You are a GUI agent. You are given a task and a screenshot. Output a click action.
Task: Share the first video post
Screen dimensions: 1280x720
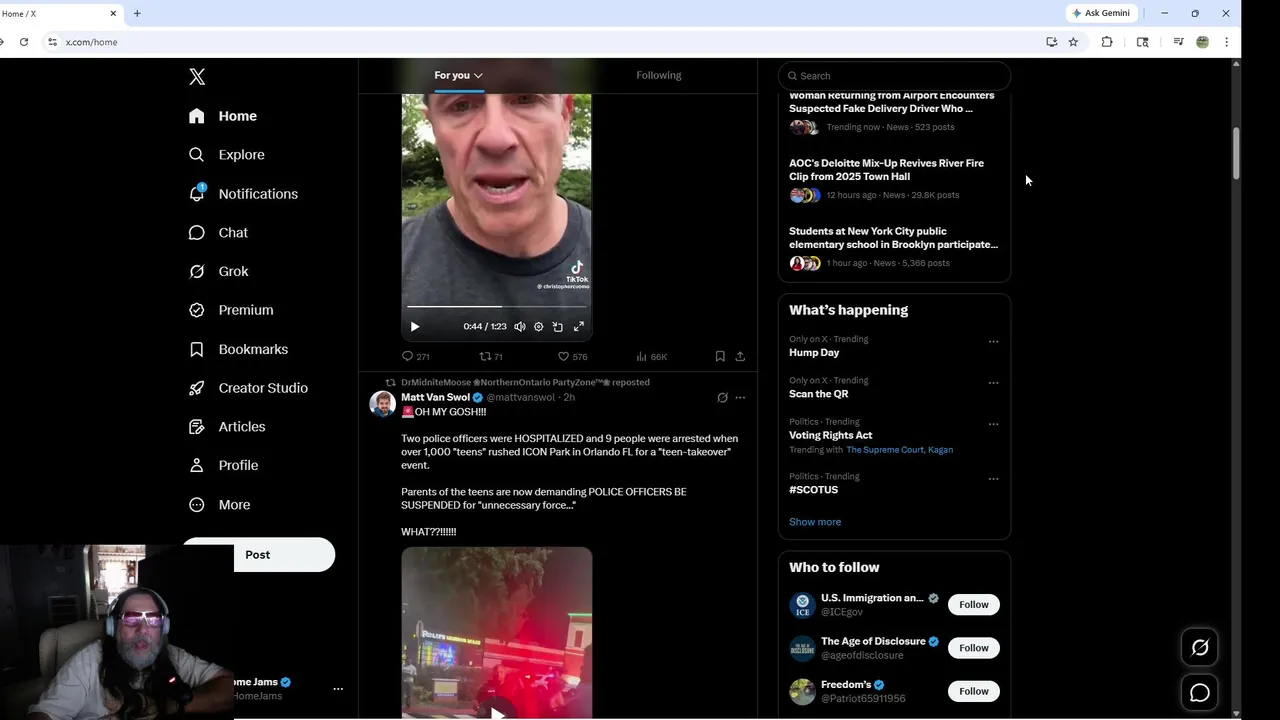740,356
